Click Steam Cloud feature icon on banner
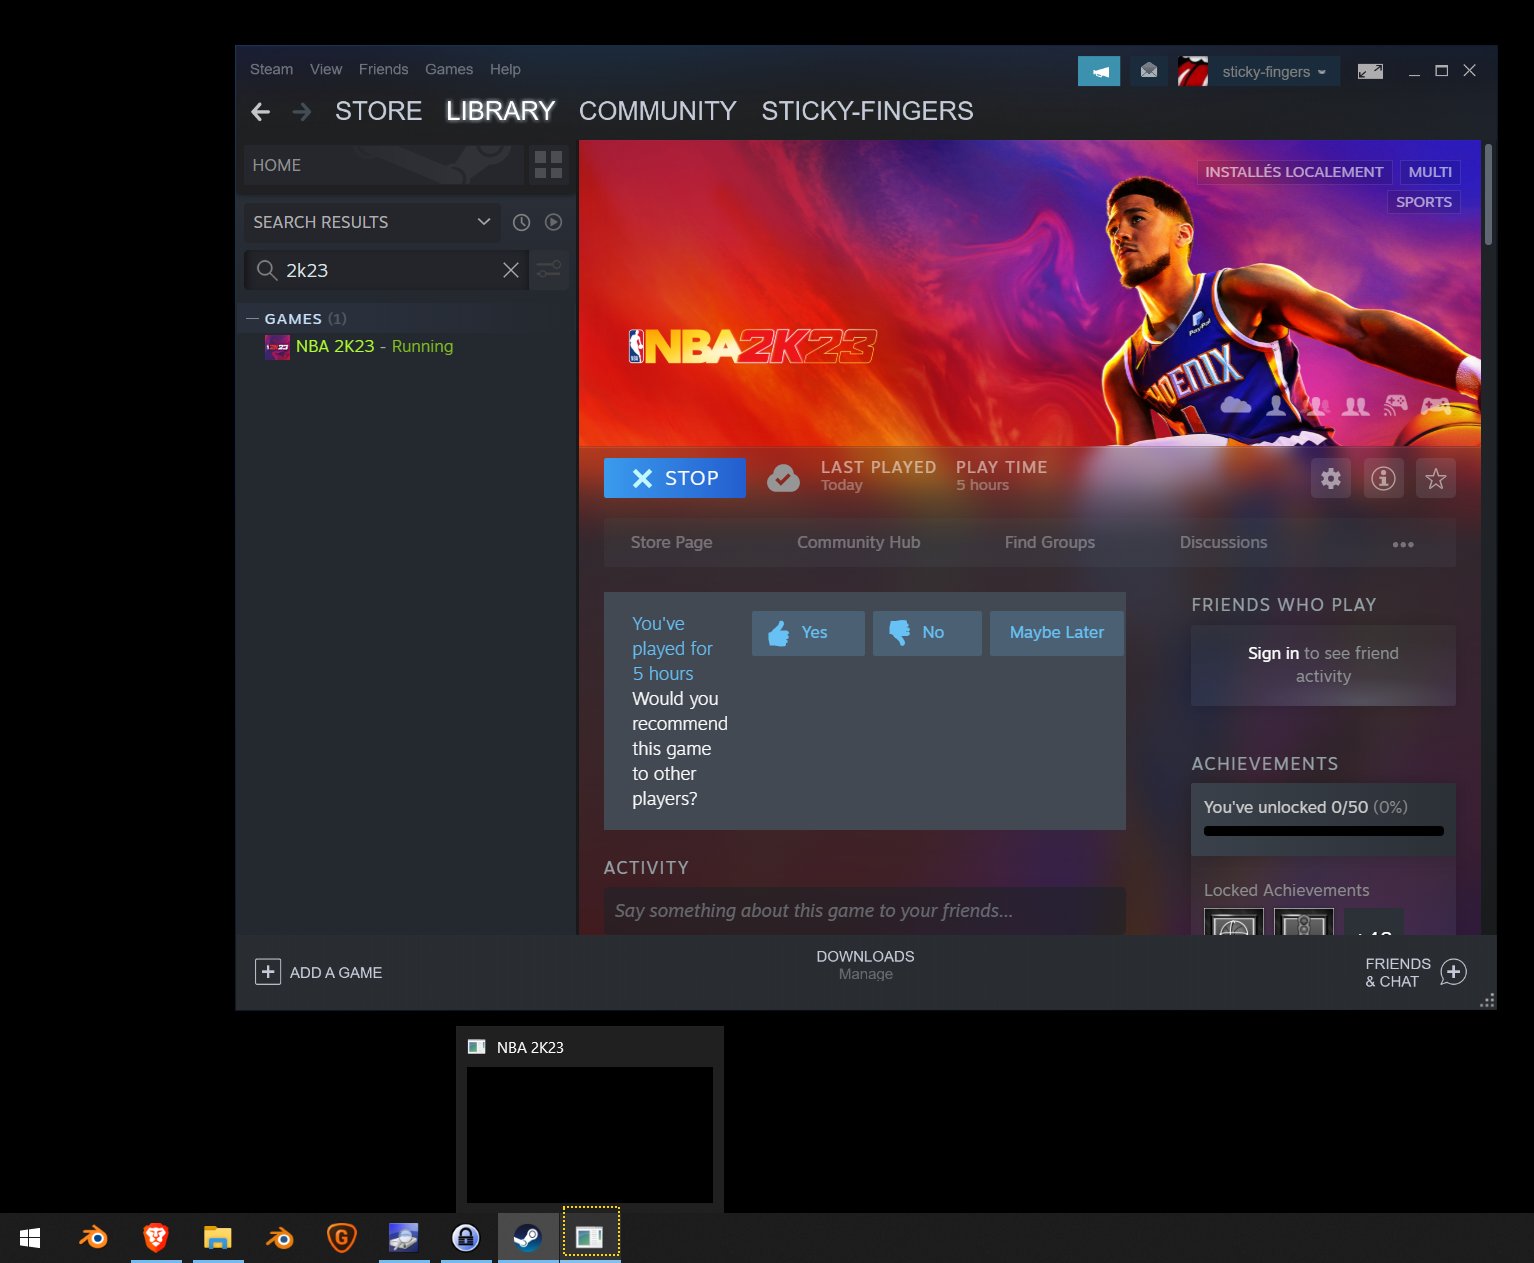This screenshot has height=1263, width=1534. (x=1236, y=405)
